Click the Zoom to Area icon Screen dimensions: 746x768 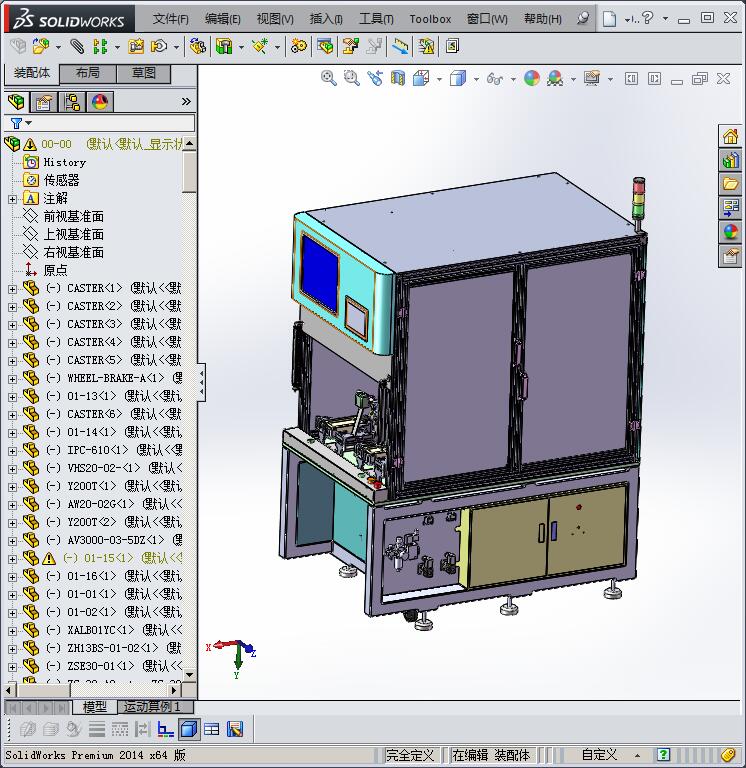point(351,78)
